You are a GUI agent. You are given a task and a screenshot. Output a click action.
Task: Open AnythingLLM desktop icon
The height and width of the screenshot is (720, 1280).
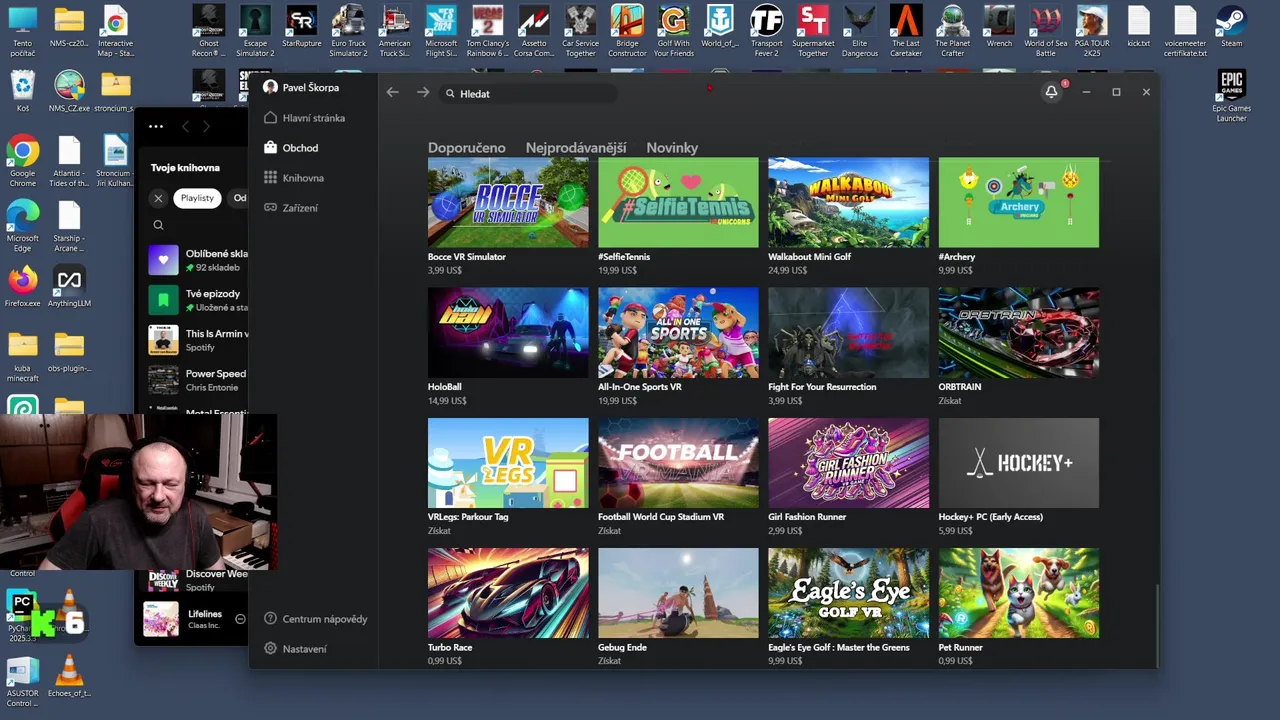tap(69, 287)
